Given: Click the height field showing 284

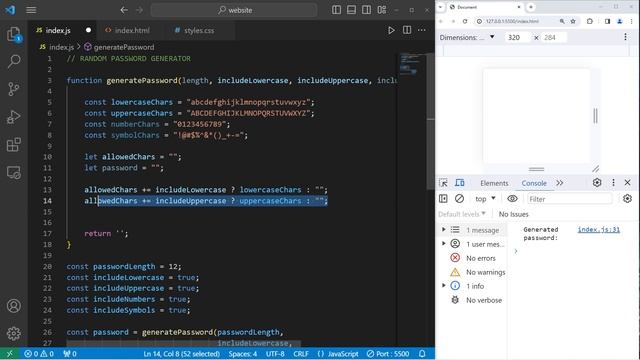Looking at the screenshot, I should (x=553, y=37).
